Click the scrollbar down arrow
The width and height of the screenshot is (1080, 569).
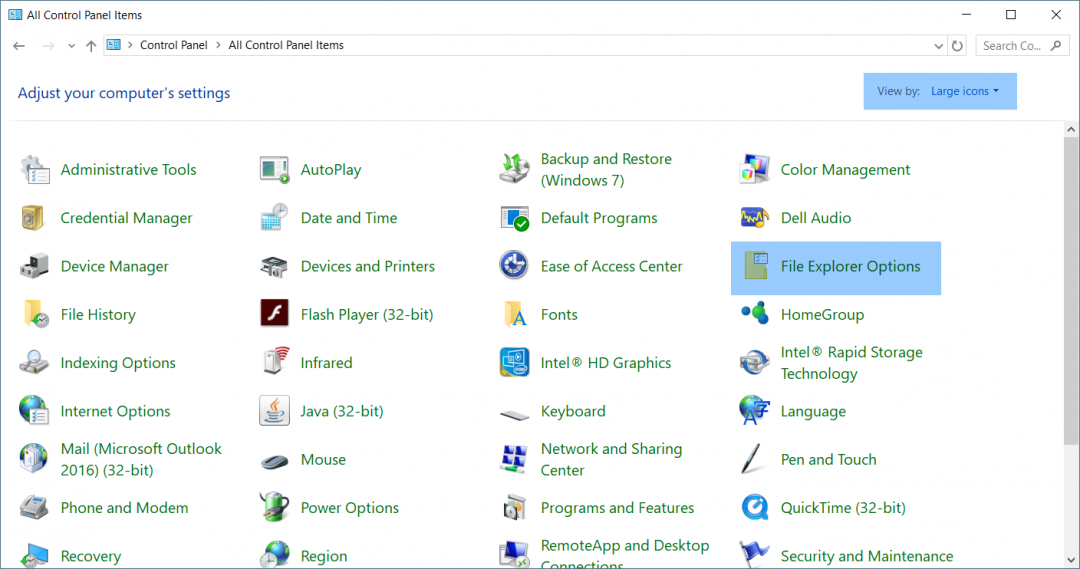click(1070, 560)
